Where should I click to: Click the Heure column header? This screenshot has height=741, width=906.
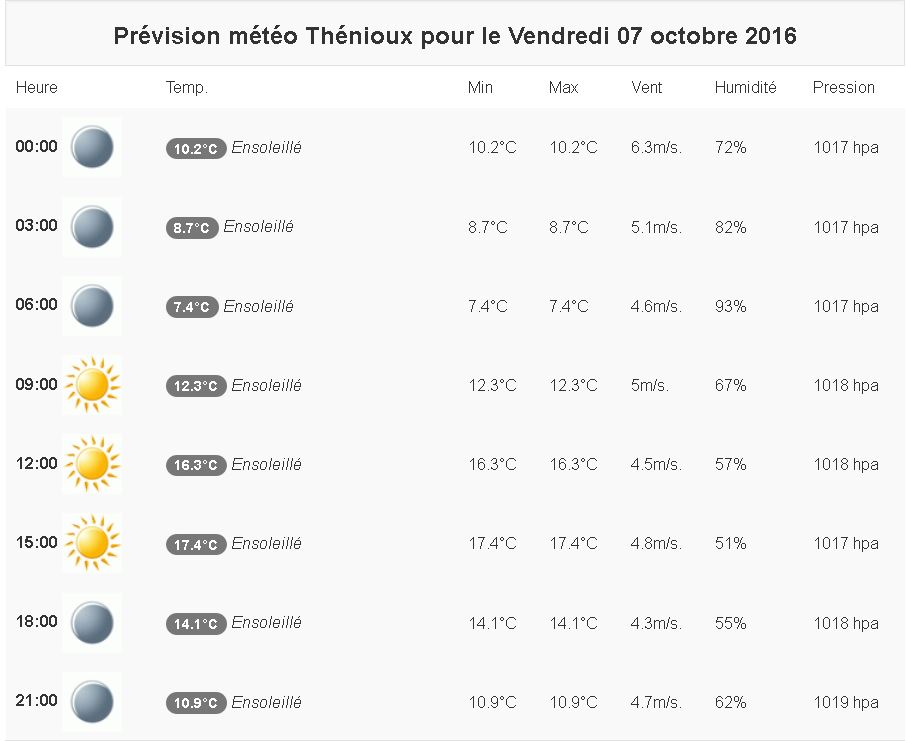click(x=37, y=88)
